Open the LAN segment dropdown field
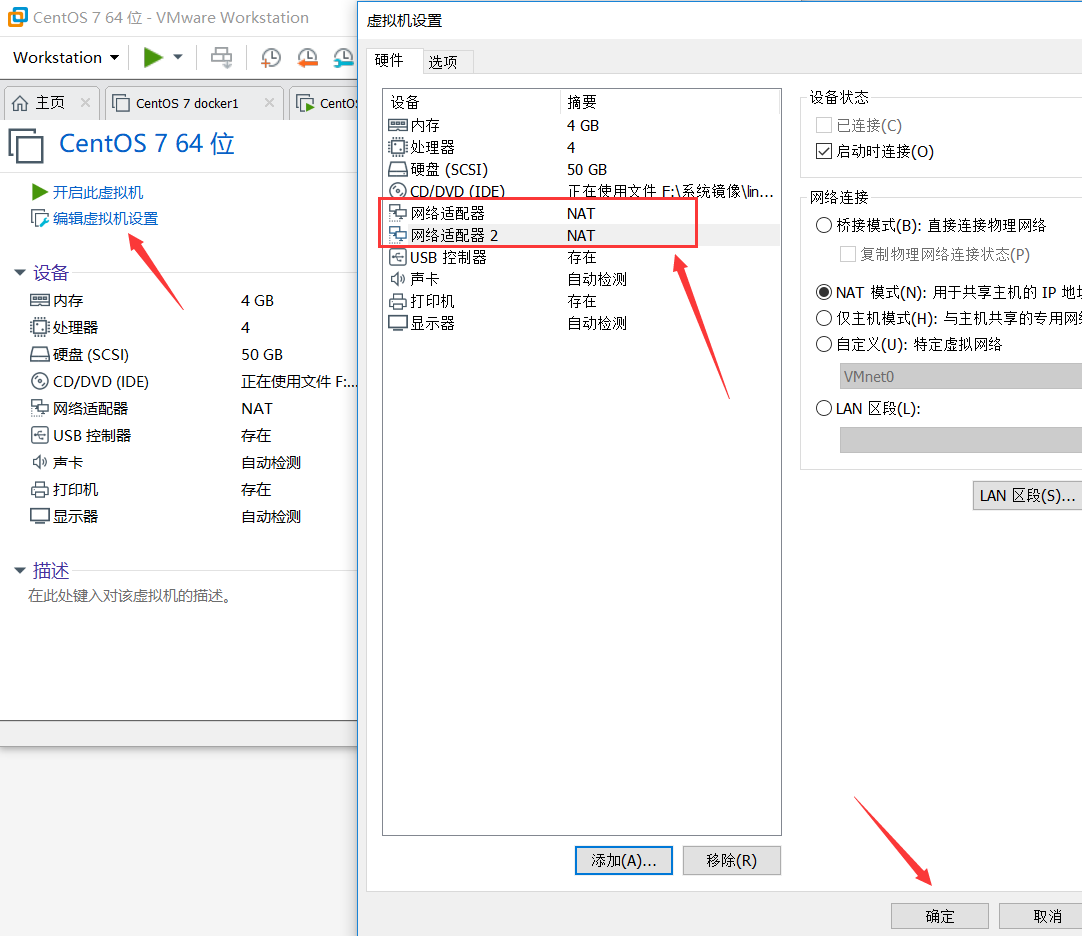 pos(961,440)
